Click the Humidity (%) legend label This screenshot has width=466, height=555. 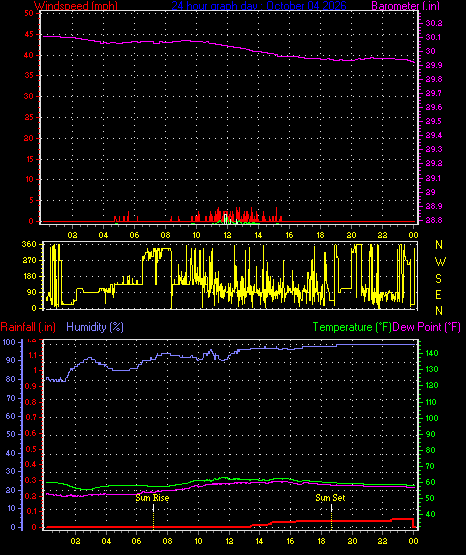pyautogui.click(x=95, y=327)
